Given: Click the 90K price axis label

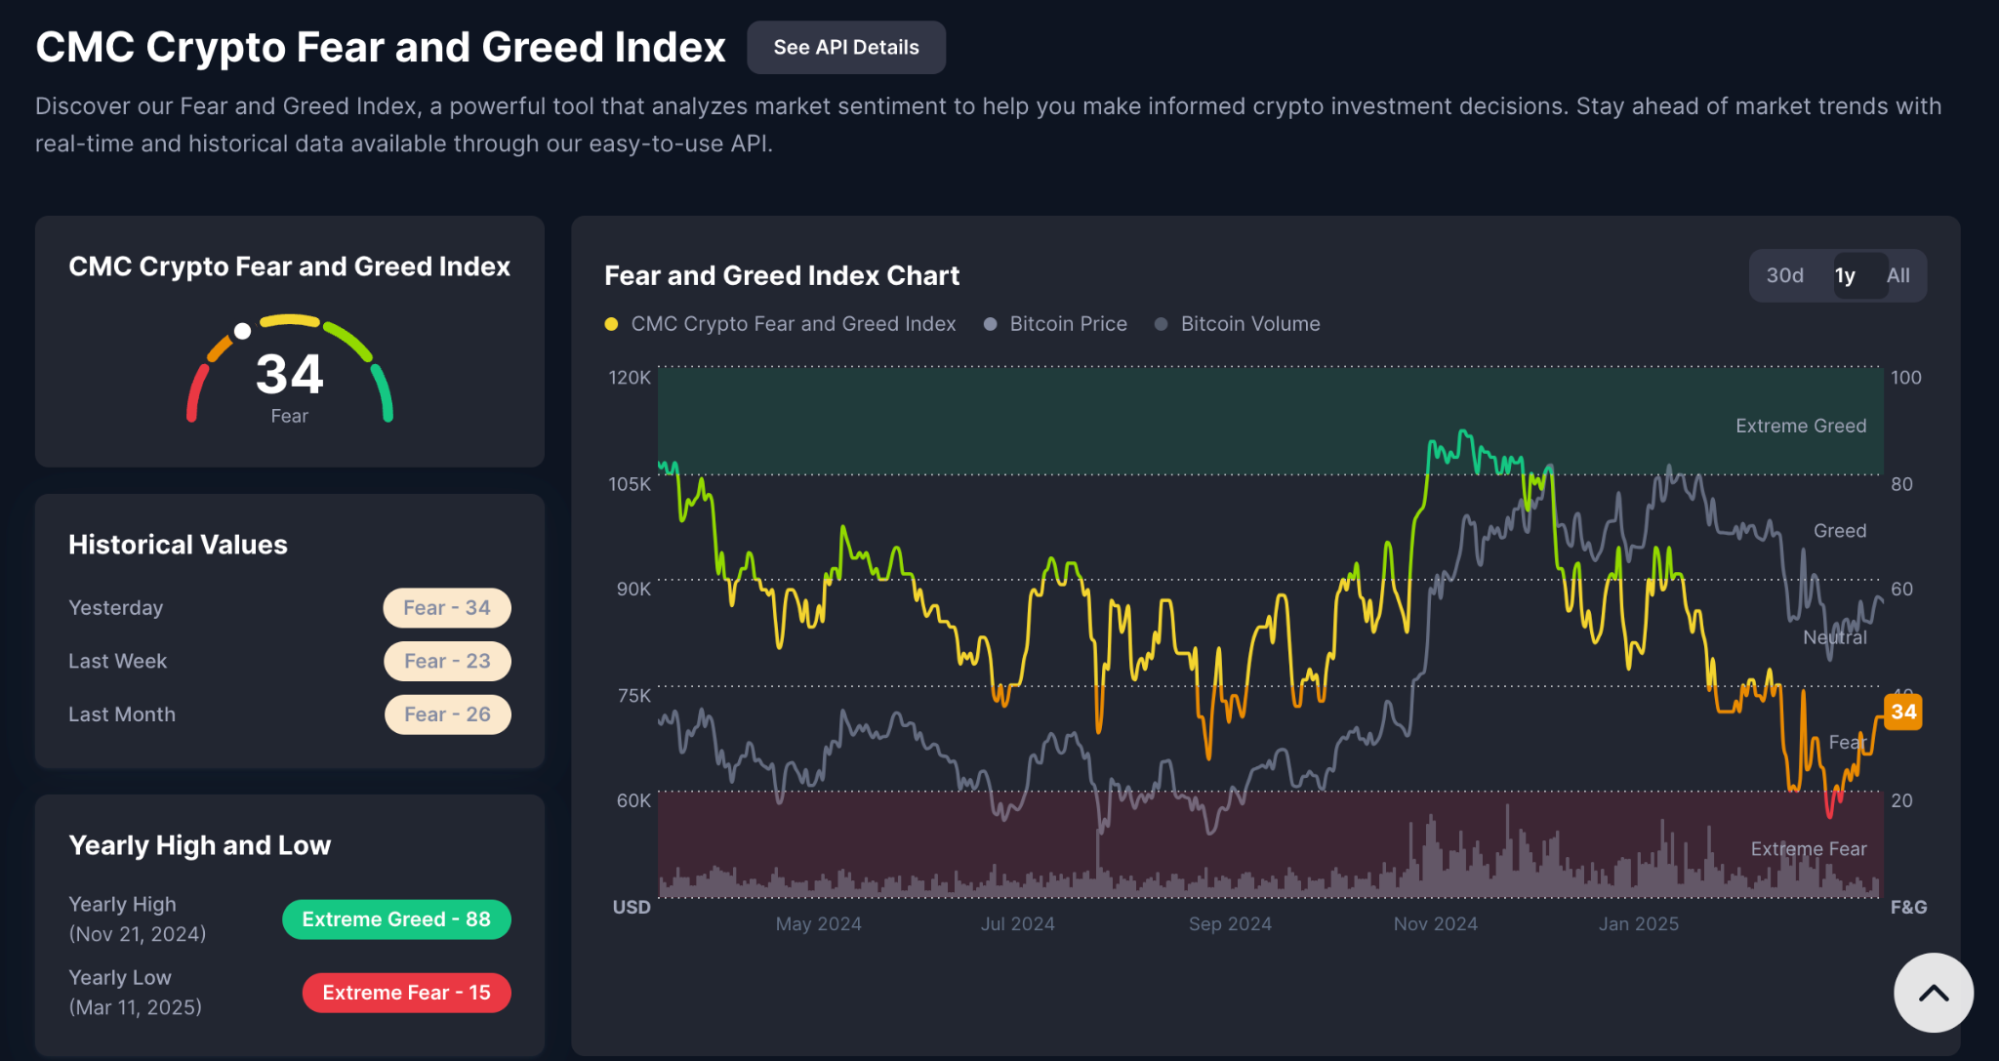Looking at the screenshot, I should (633, 589).
